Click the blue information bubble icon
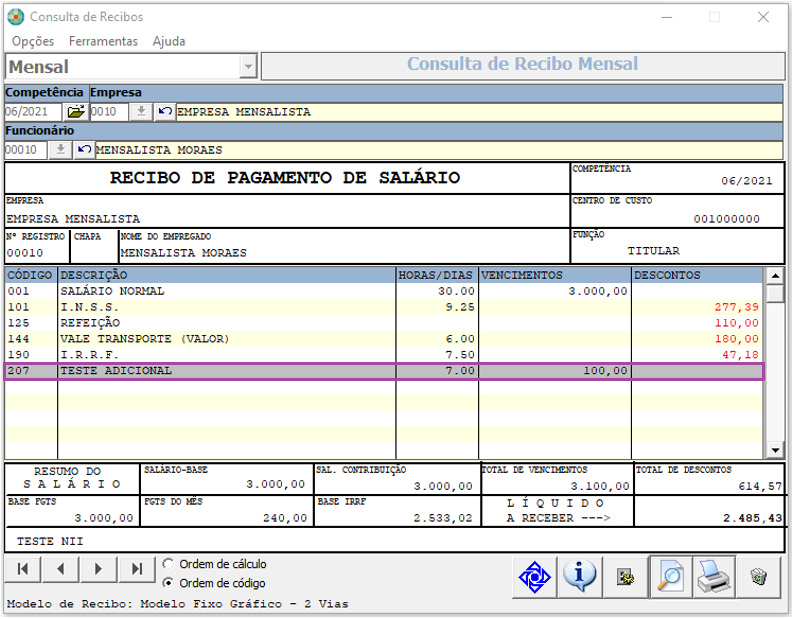Screen dimensions: 793x619 (x=580, y=577)
